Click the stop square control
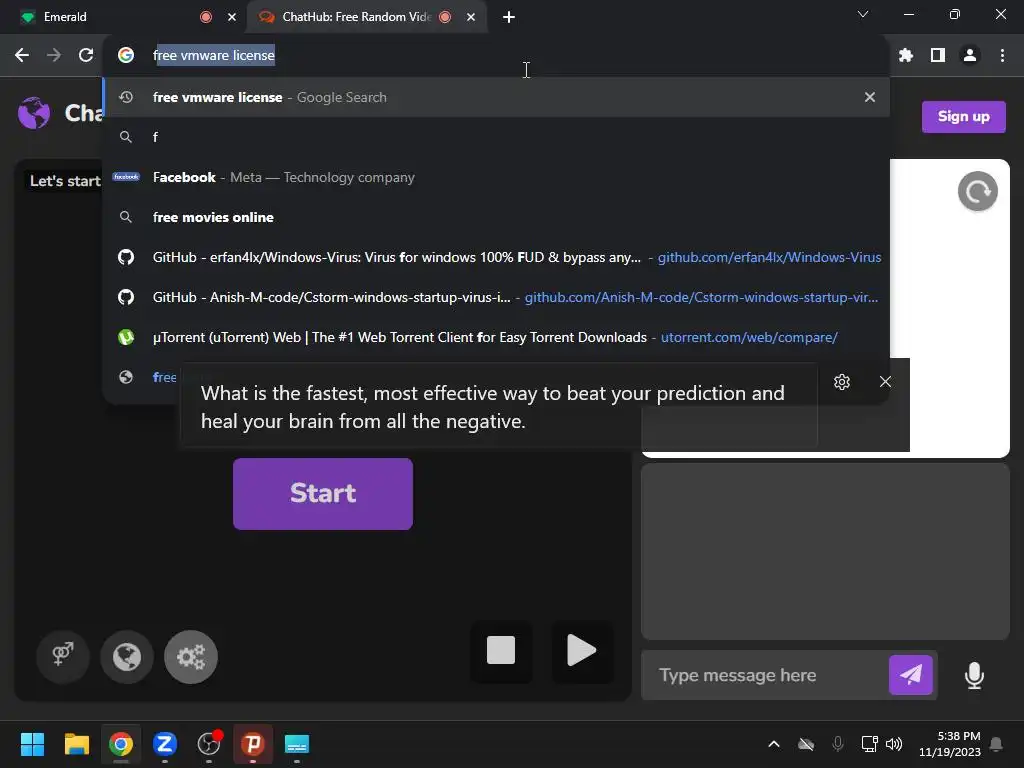The height and width of the screenshot is (768, 1024). (501, 650)
